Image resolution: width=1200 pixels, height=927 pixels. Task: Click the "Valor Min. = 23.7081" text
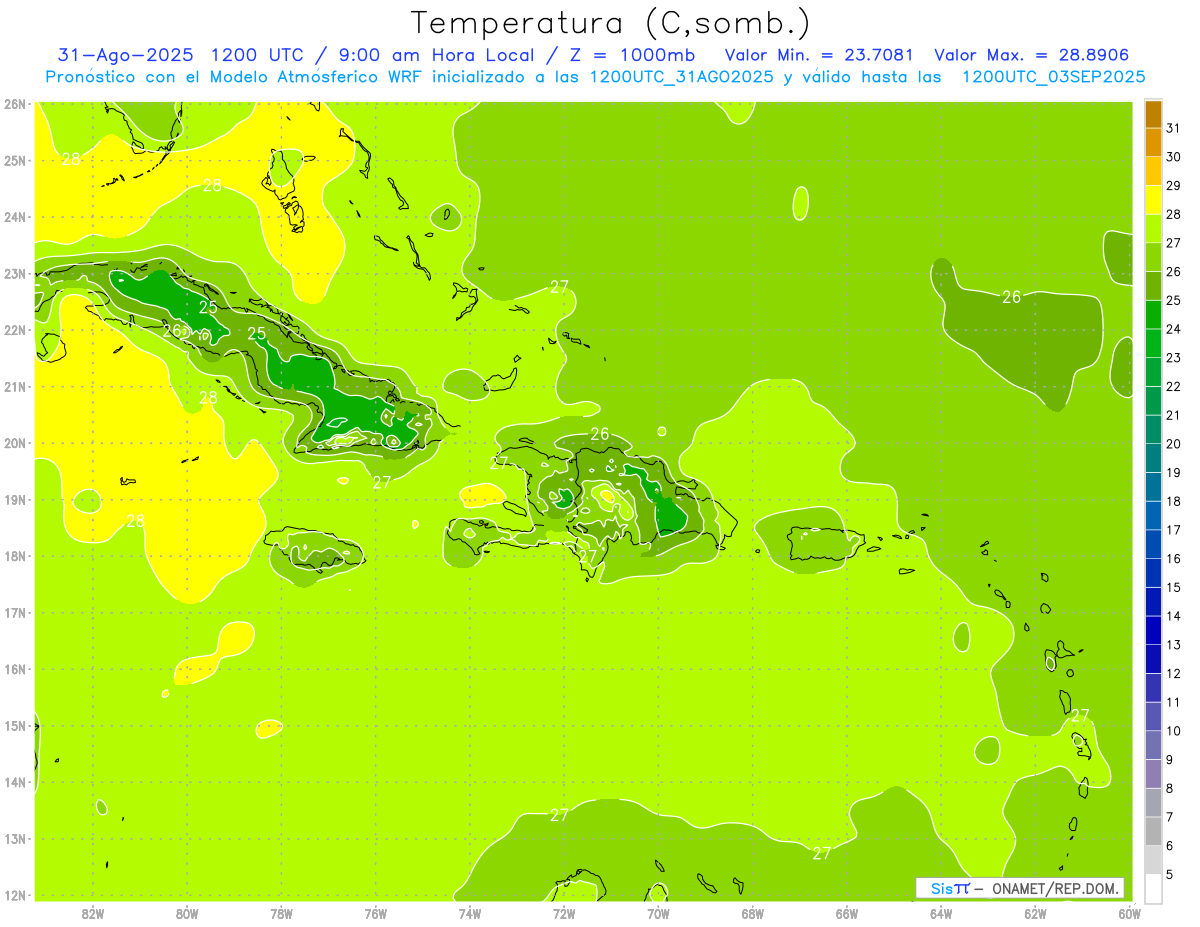pyautogui.click(x=818, y=55)
